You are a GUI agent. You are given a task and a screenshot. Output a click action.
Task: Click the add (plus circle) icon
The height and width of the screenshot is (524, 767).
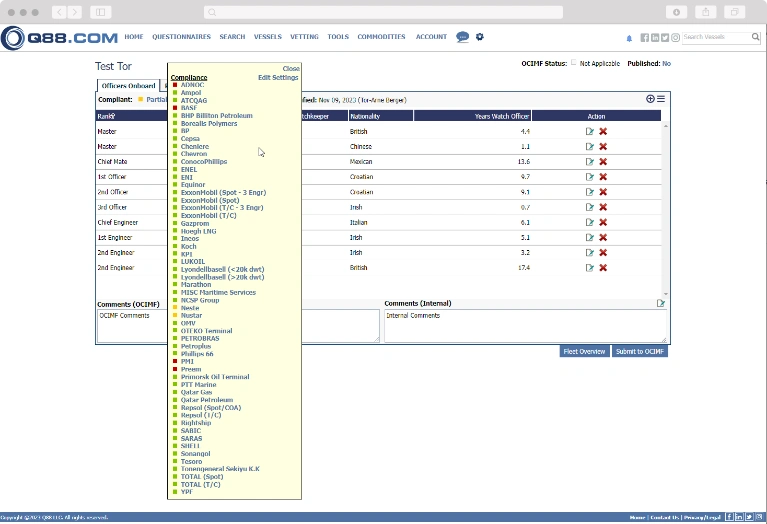click(651, 99)
